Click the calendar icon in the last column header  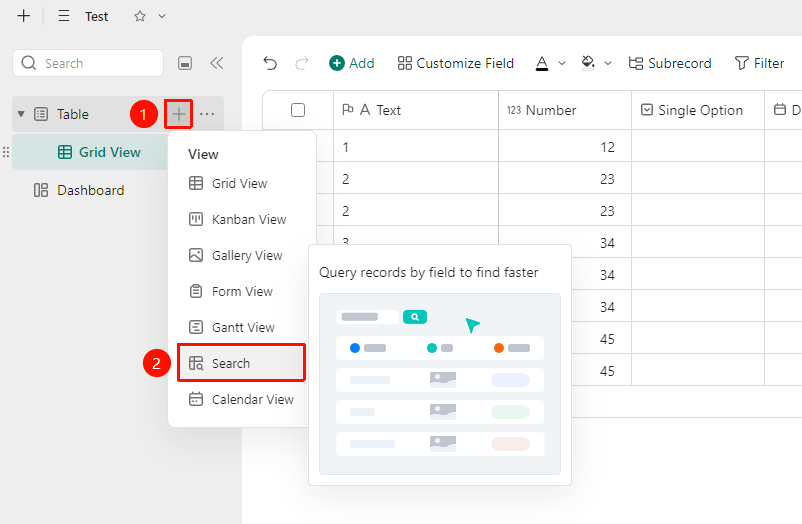tap(779, 110)
